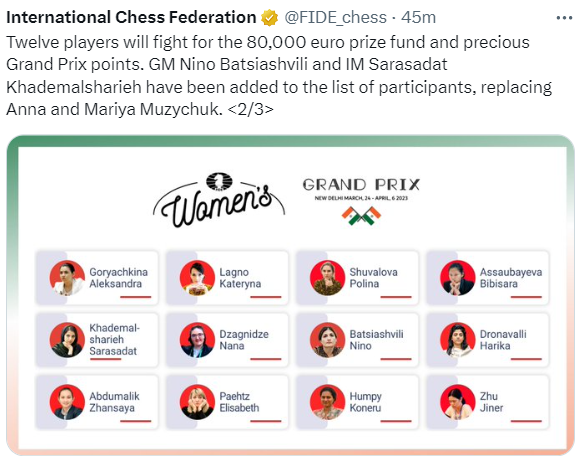The image size is (578, 456).
Task: Click the FIDE chess knight logo
Action: tap(219, 182)
